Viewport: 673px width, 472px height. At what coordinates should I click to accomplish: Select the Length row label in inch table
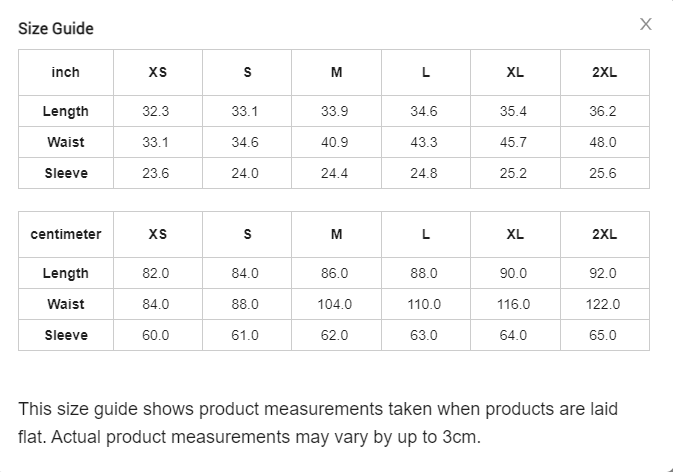point(66,111)
